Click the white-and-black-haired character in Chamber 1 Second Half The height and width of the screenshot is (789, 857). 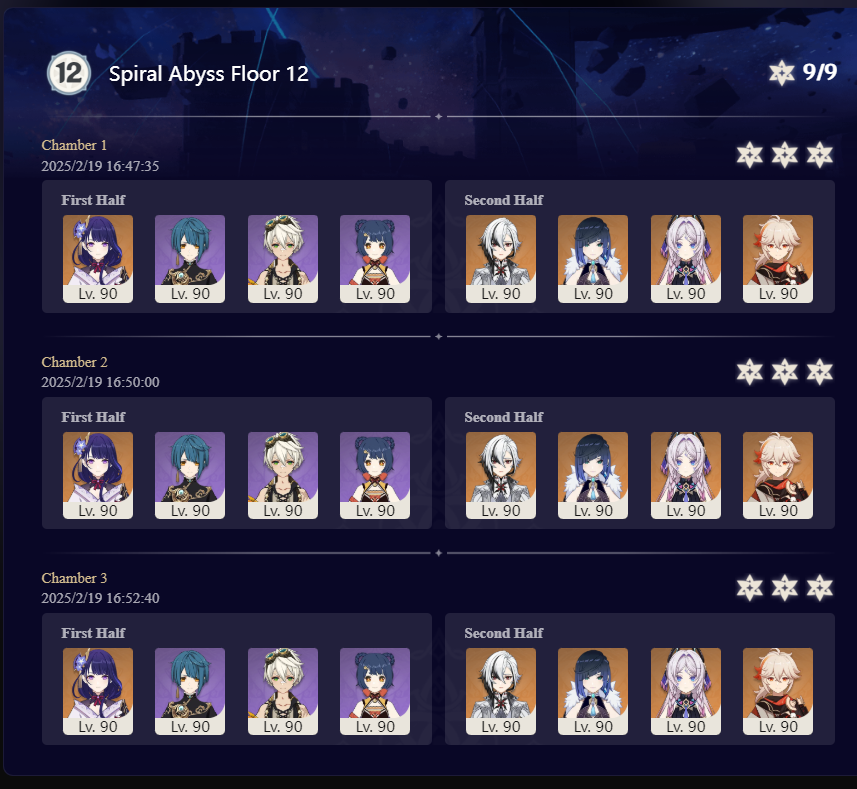coord(501,258)
